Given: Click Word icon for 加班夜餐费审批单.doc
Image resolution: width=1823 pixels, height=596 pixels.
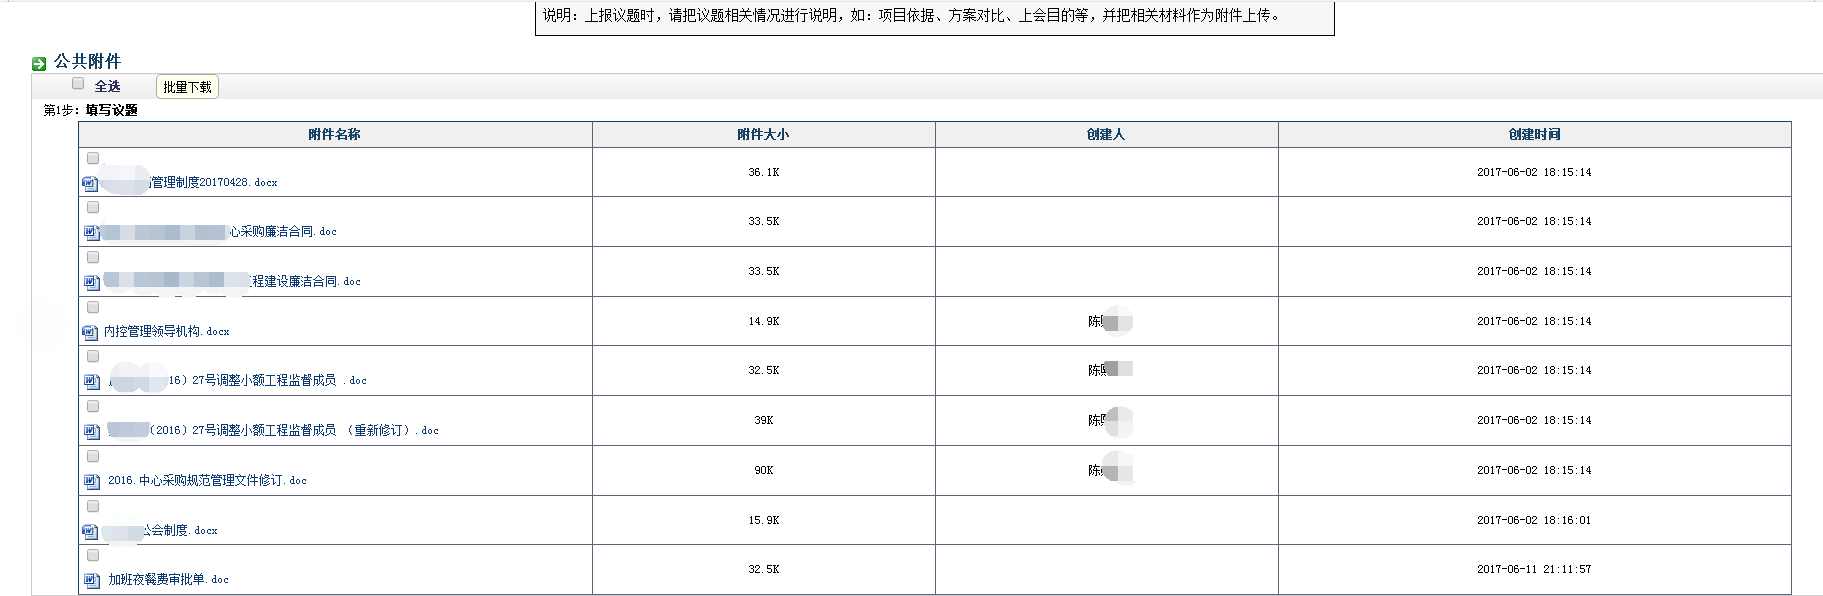Looking at the screenshot, I should (91, 580).
